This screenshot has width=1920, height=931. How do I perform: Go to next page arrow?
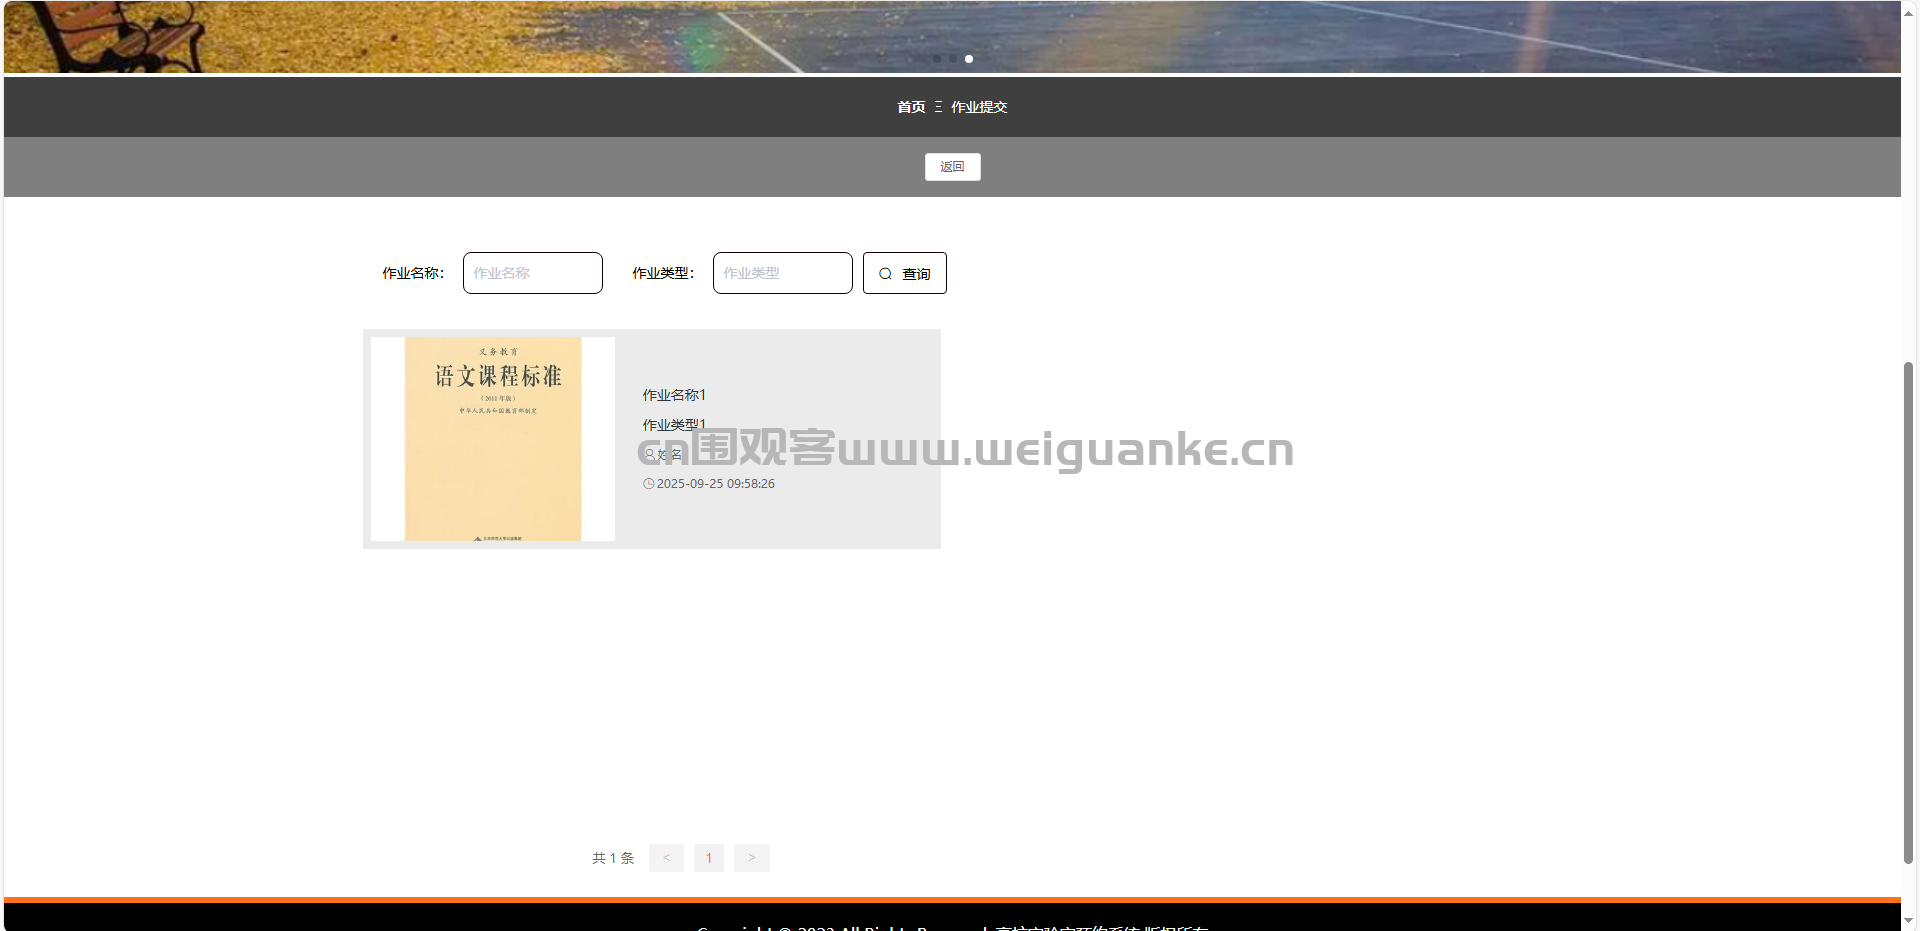pos(752,858)
